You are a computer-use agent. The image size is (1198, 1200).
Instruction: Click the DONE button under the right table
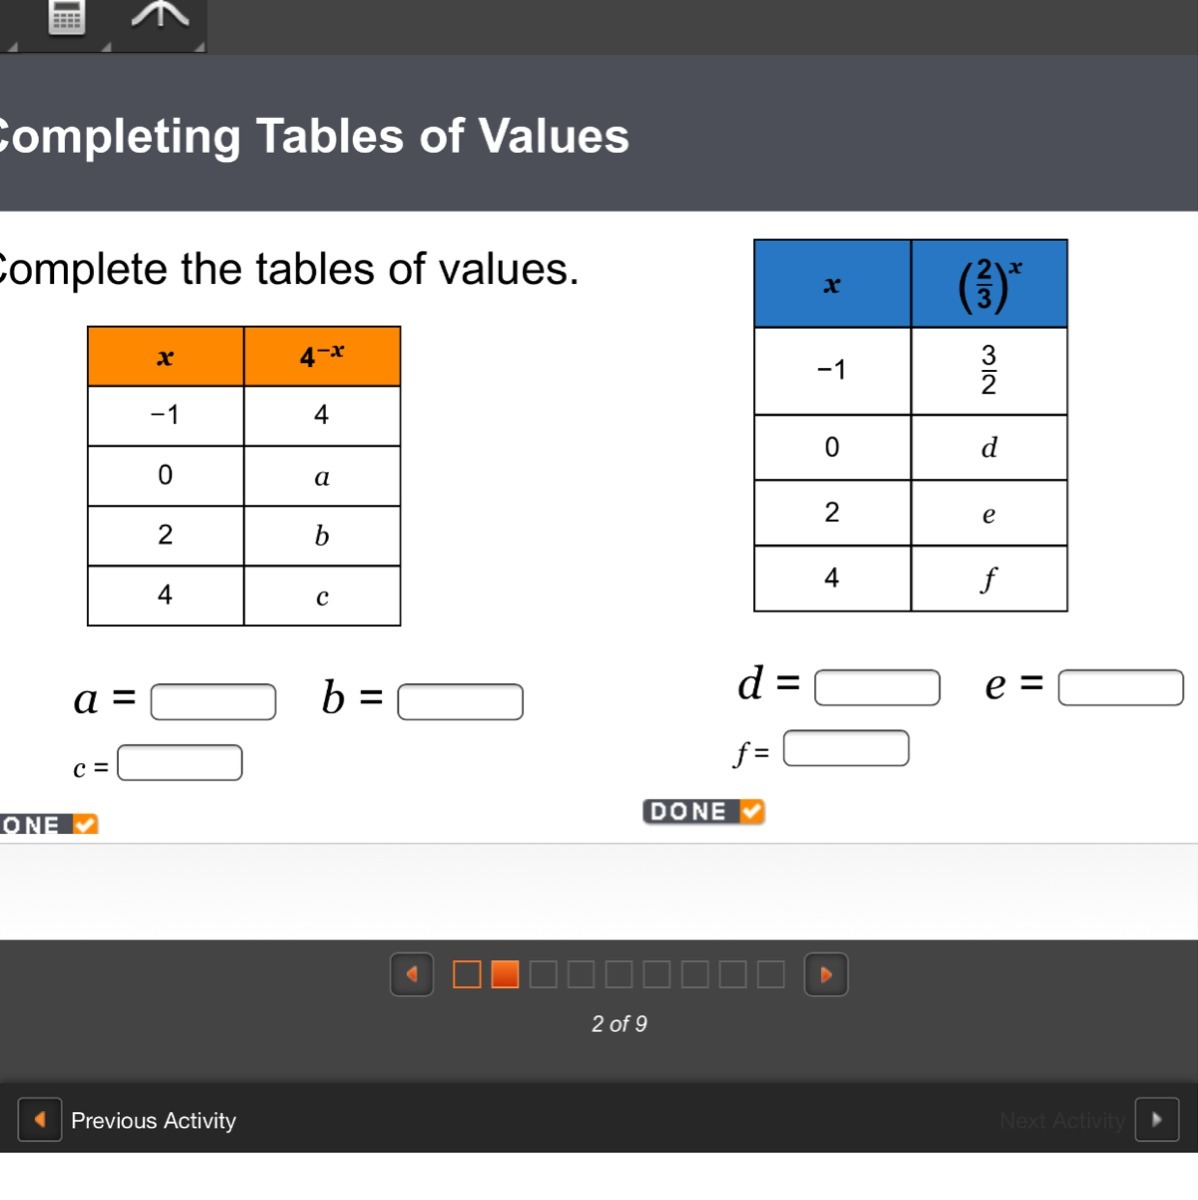coord(703,811)
